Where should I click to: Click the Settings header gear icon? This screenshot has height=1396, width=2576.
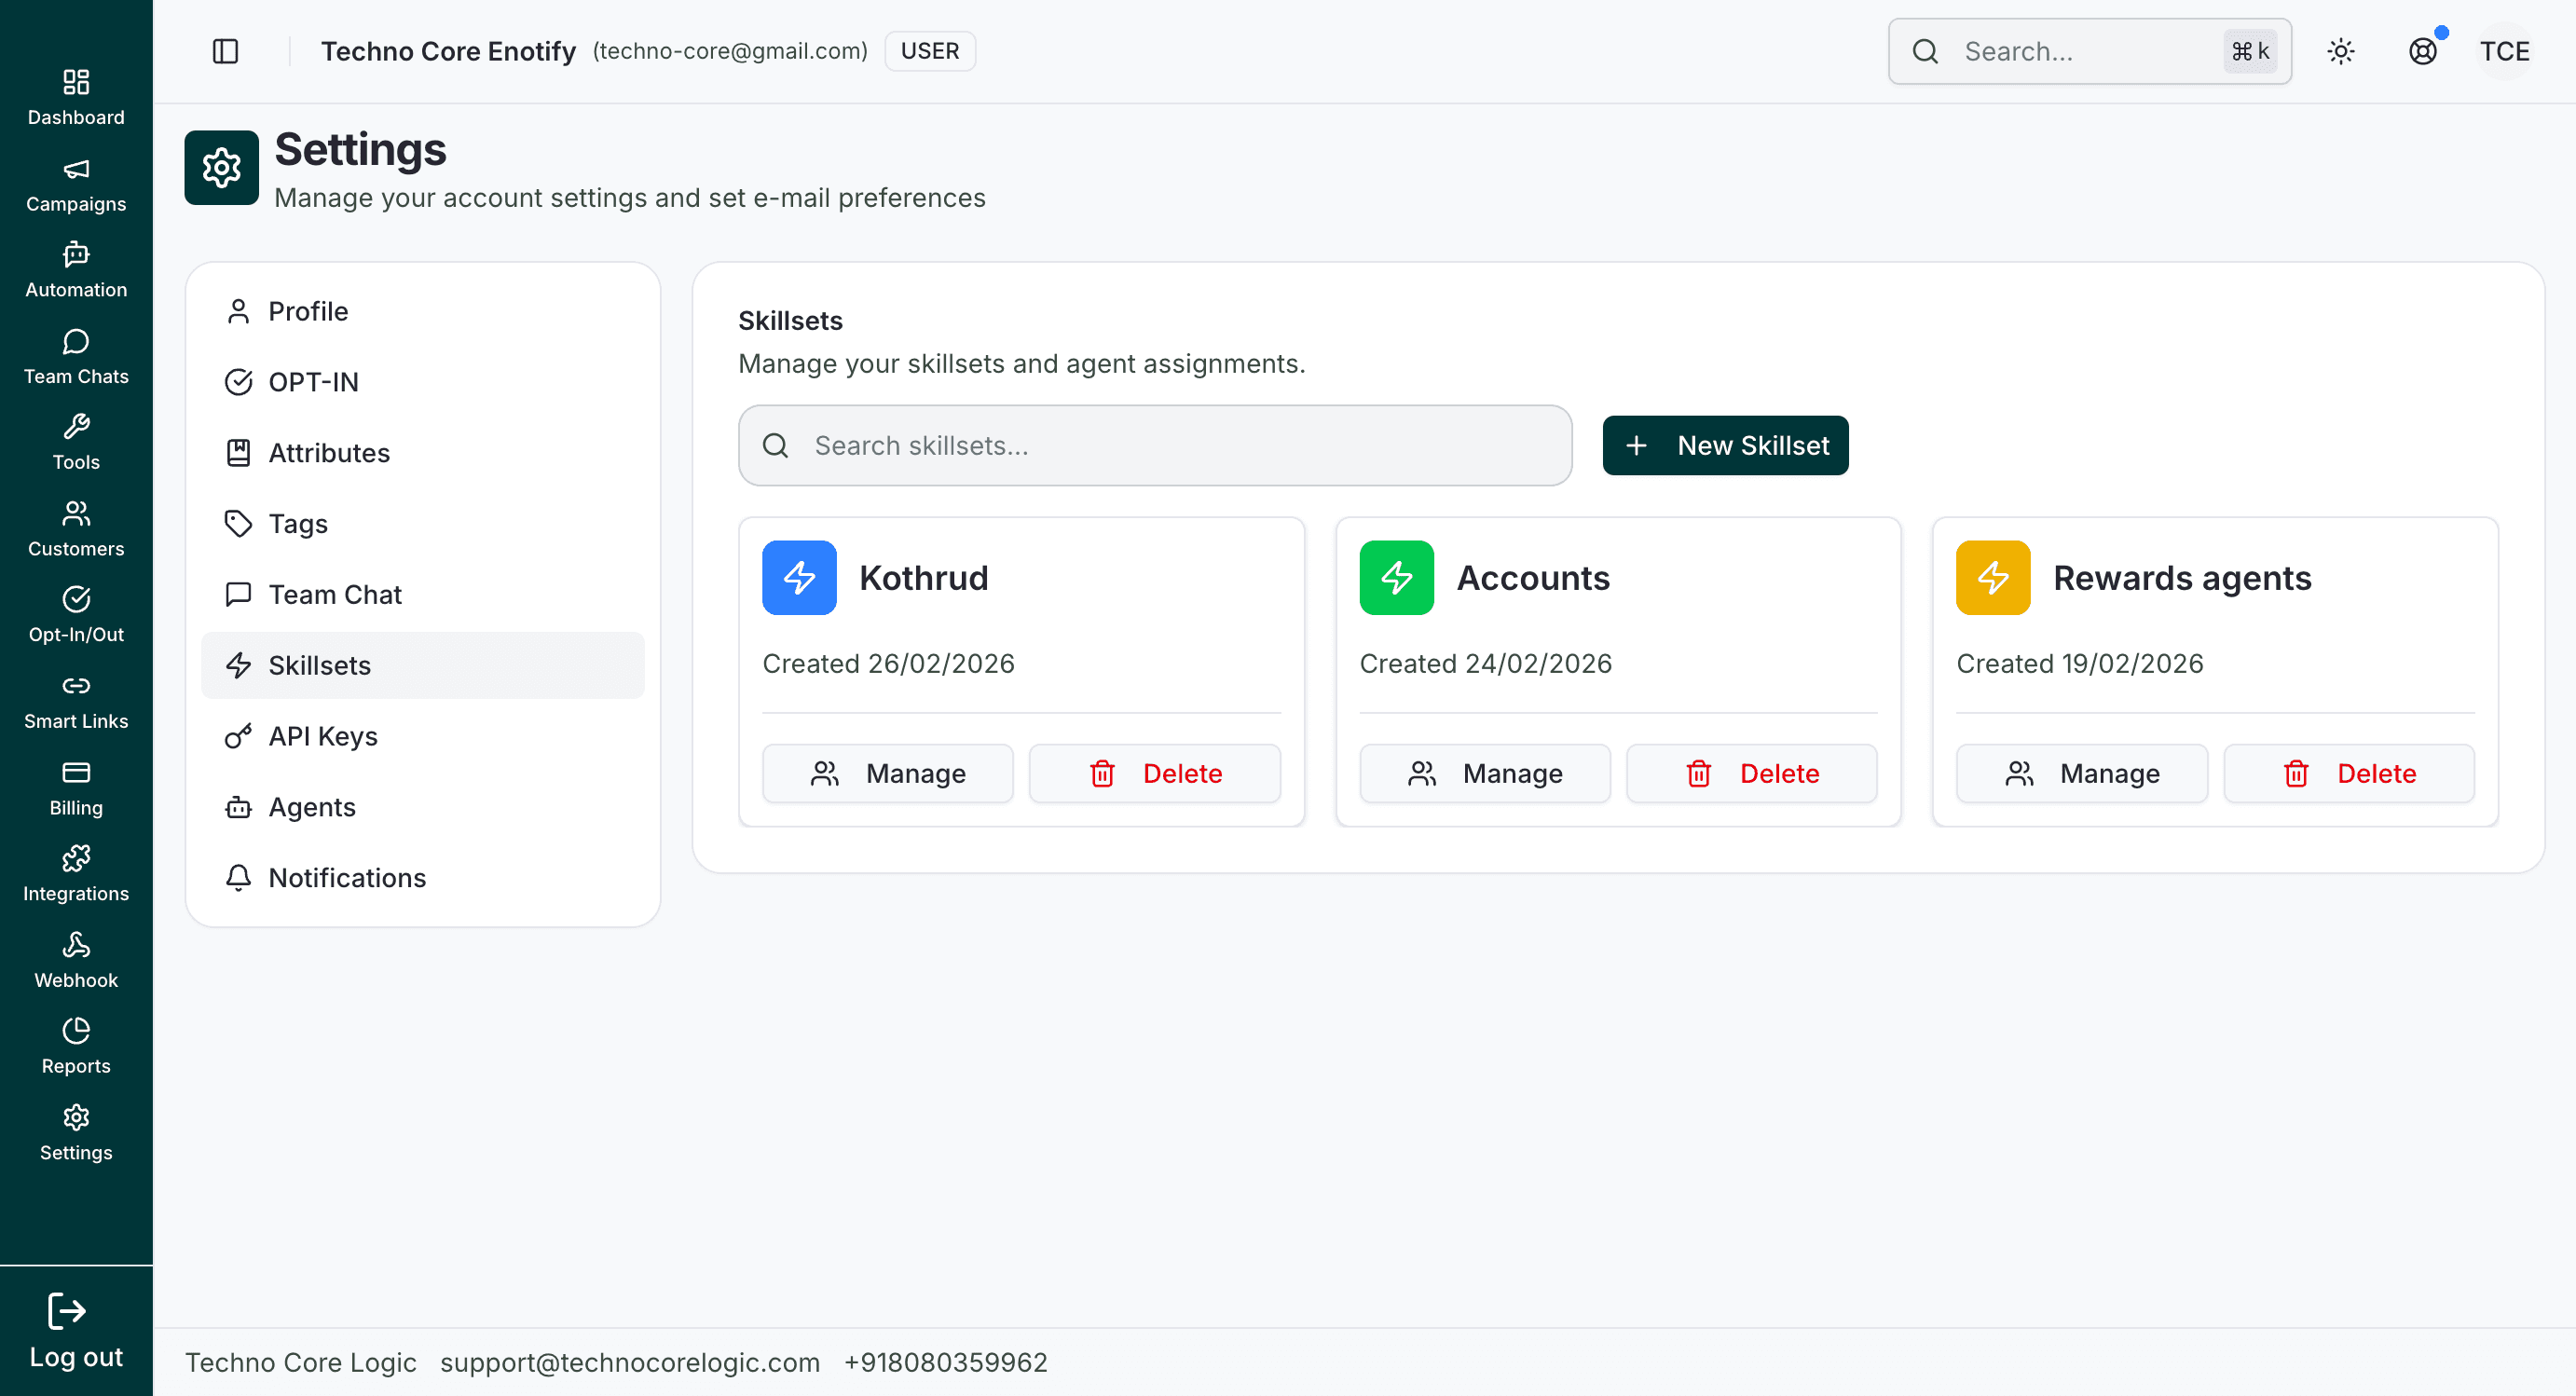pos(222,167)
